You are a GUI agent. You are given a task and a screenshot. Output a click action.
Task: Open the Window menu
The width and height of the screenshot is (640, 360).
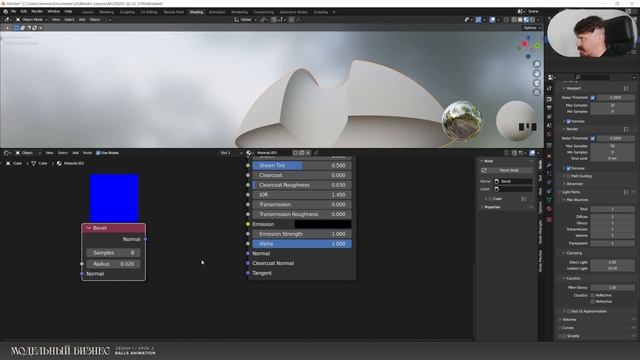53,11
